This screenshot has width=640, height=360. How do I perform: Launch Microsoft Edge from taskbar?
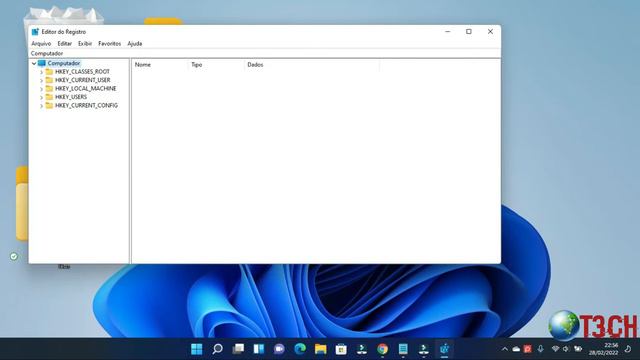[300, 349]
